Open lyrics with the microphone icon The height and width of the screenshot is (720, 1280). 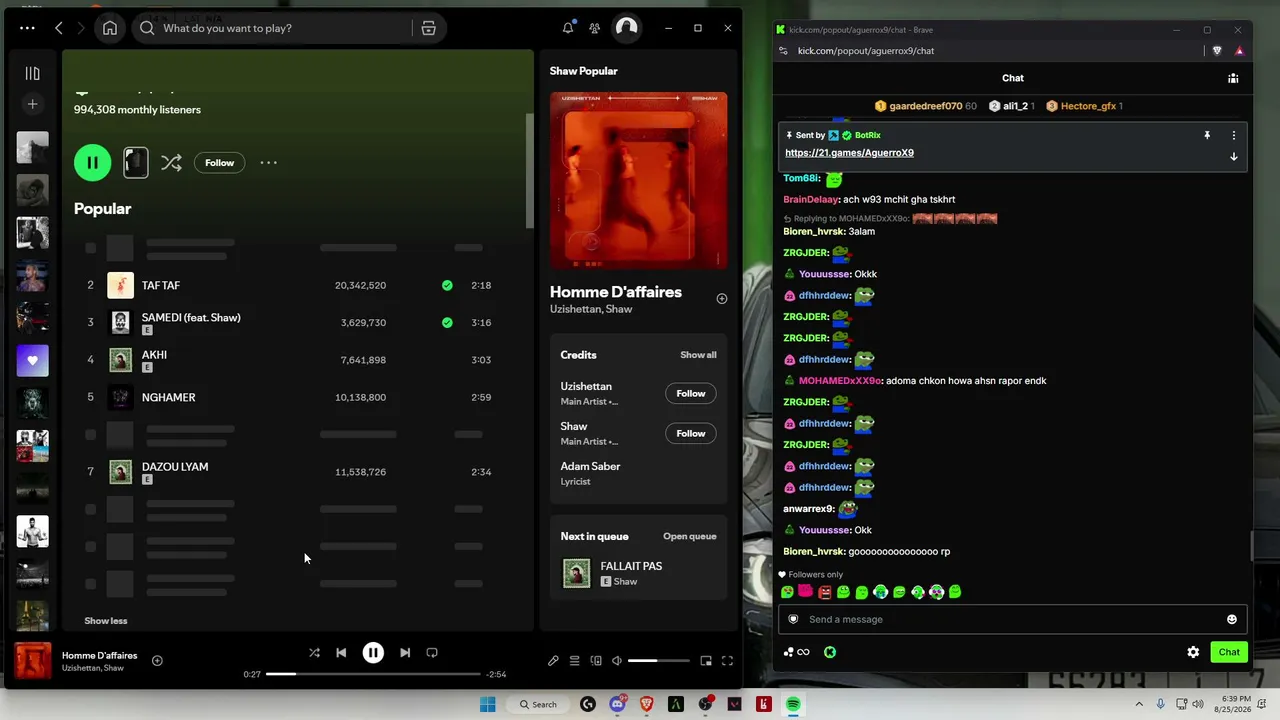[x=553, y=661]
